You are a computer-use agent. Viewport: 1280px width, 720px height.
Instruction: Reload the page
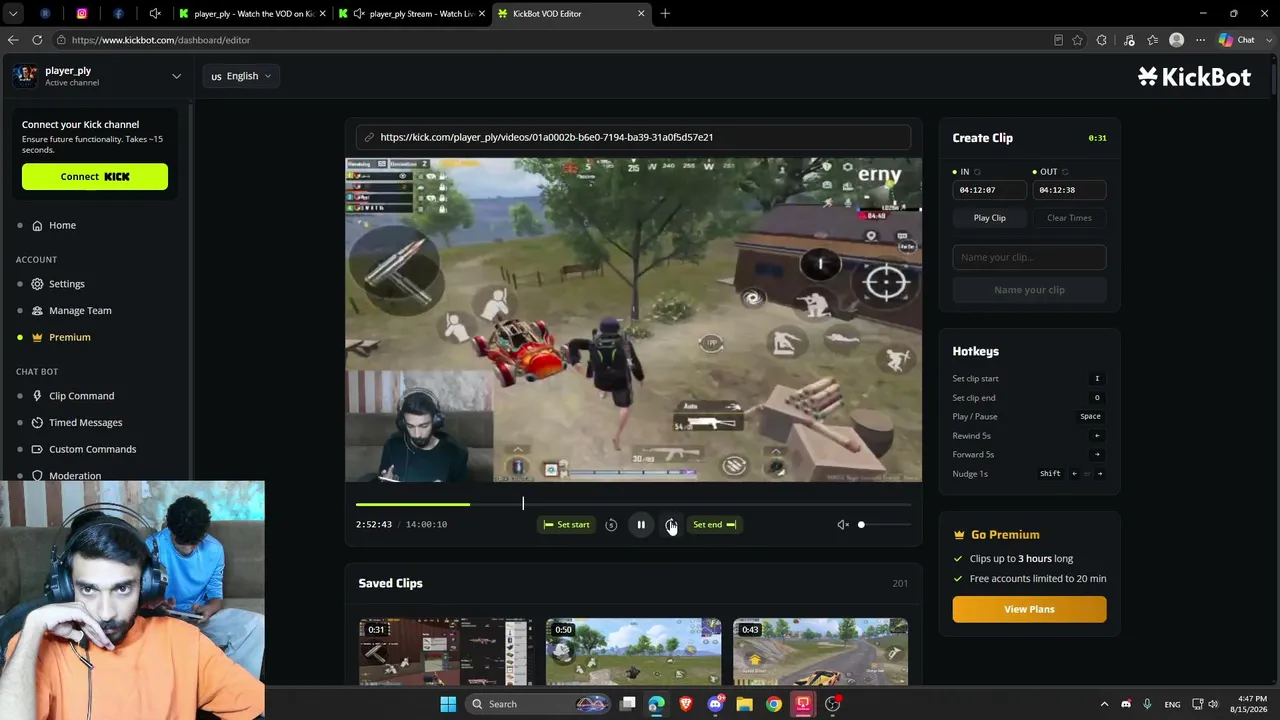tap(37, 40)
